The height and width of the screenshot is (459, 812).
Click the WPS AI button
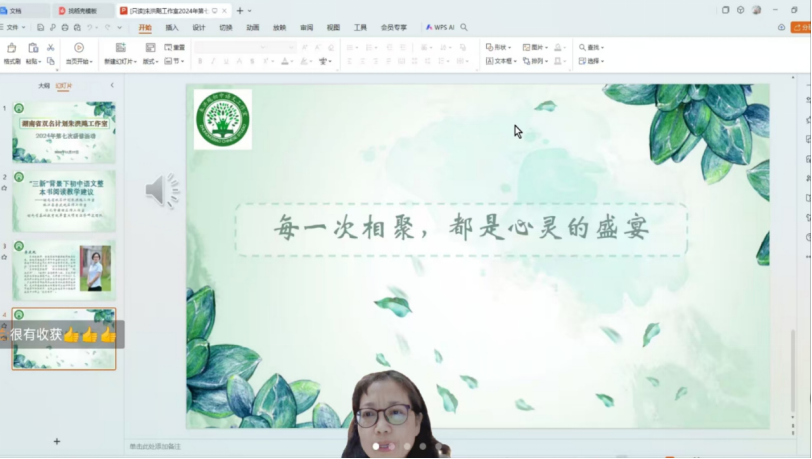(x=440, y=28)
